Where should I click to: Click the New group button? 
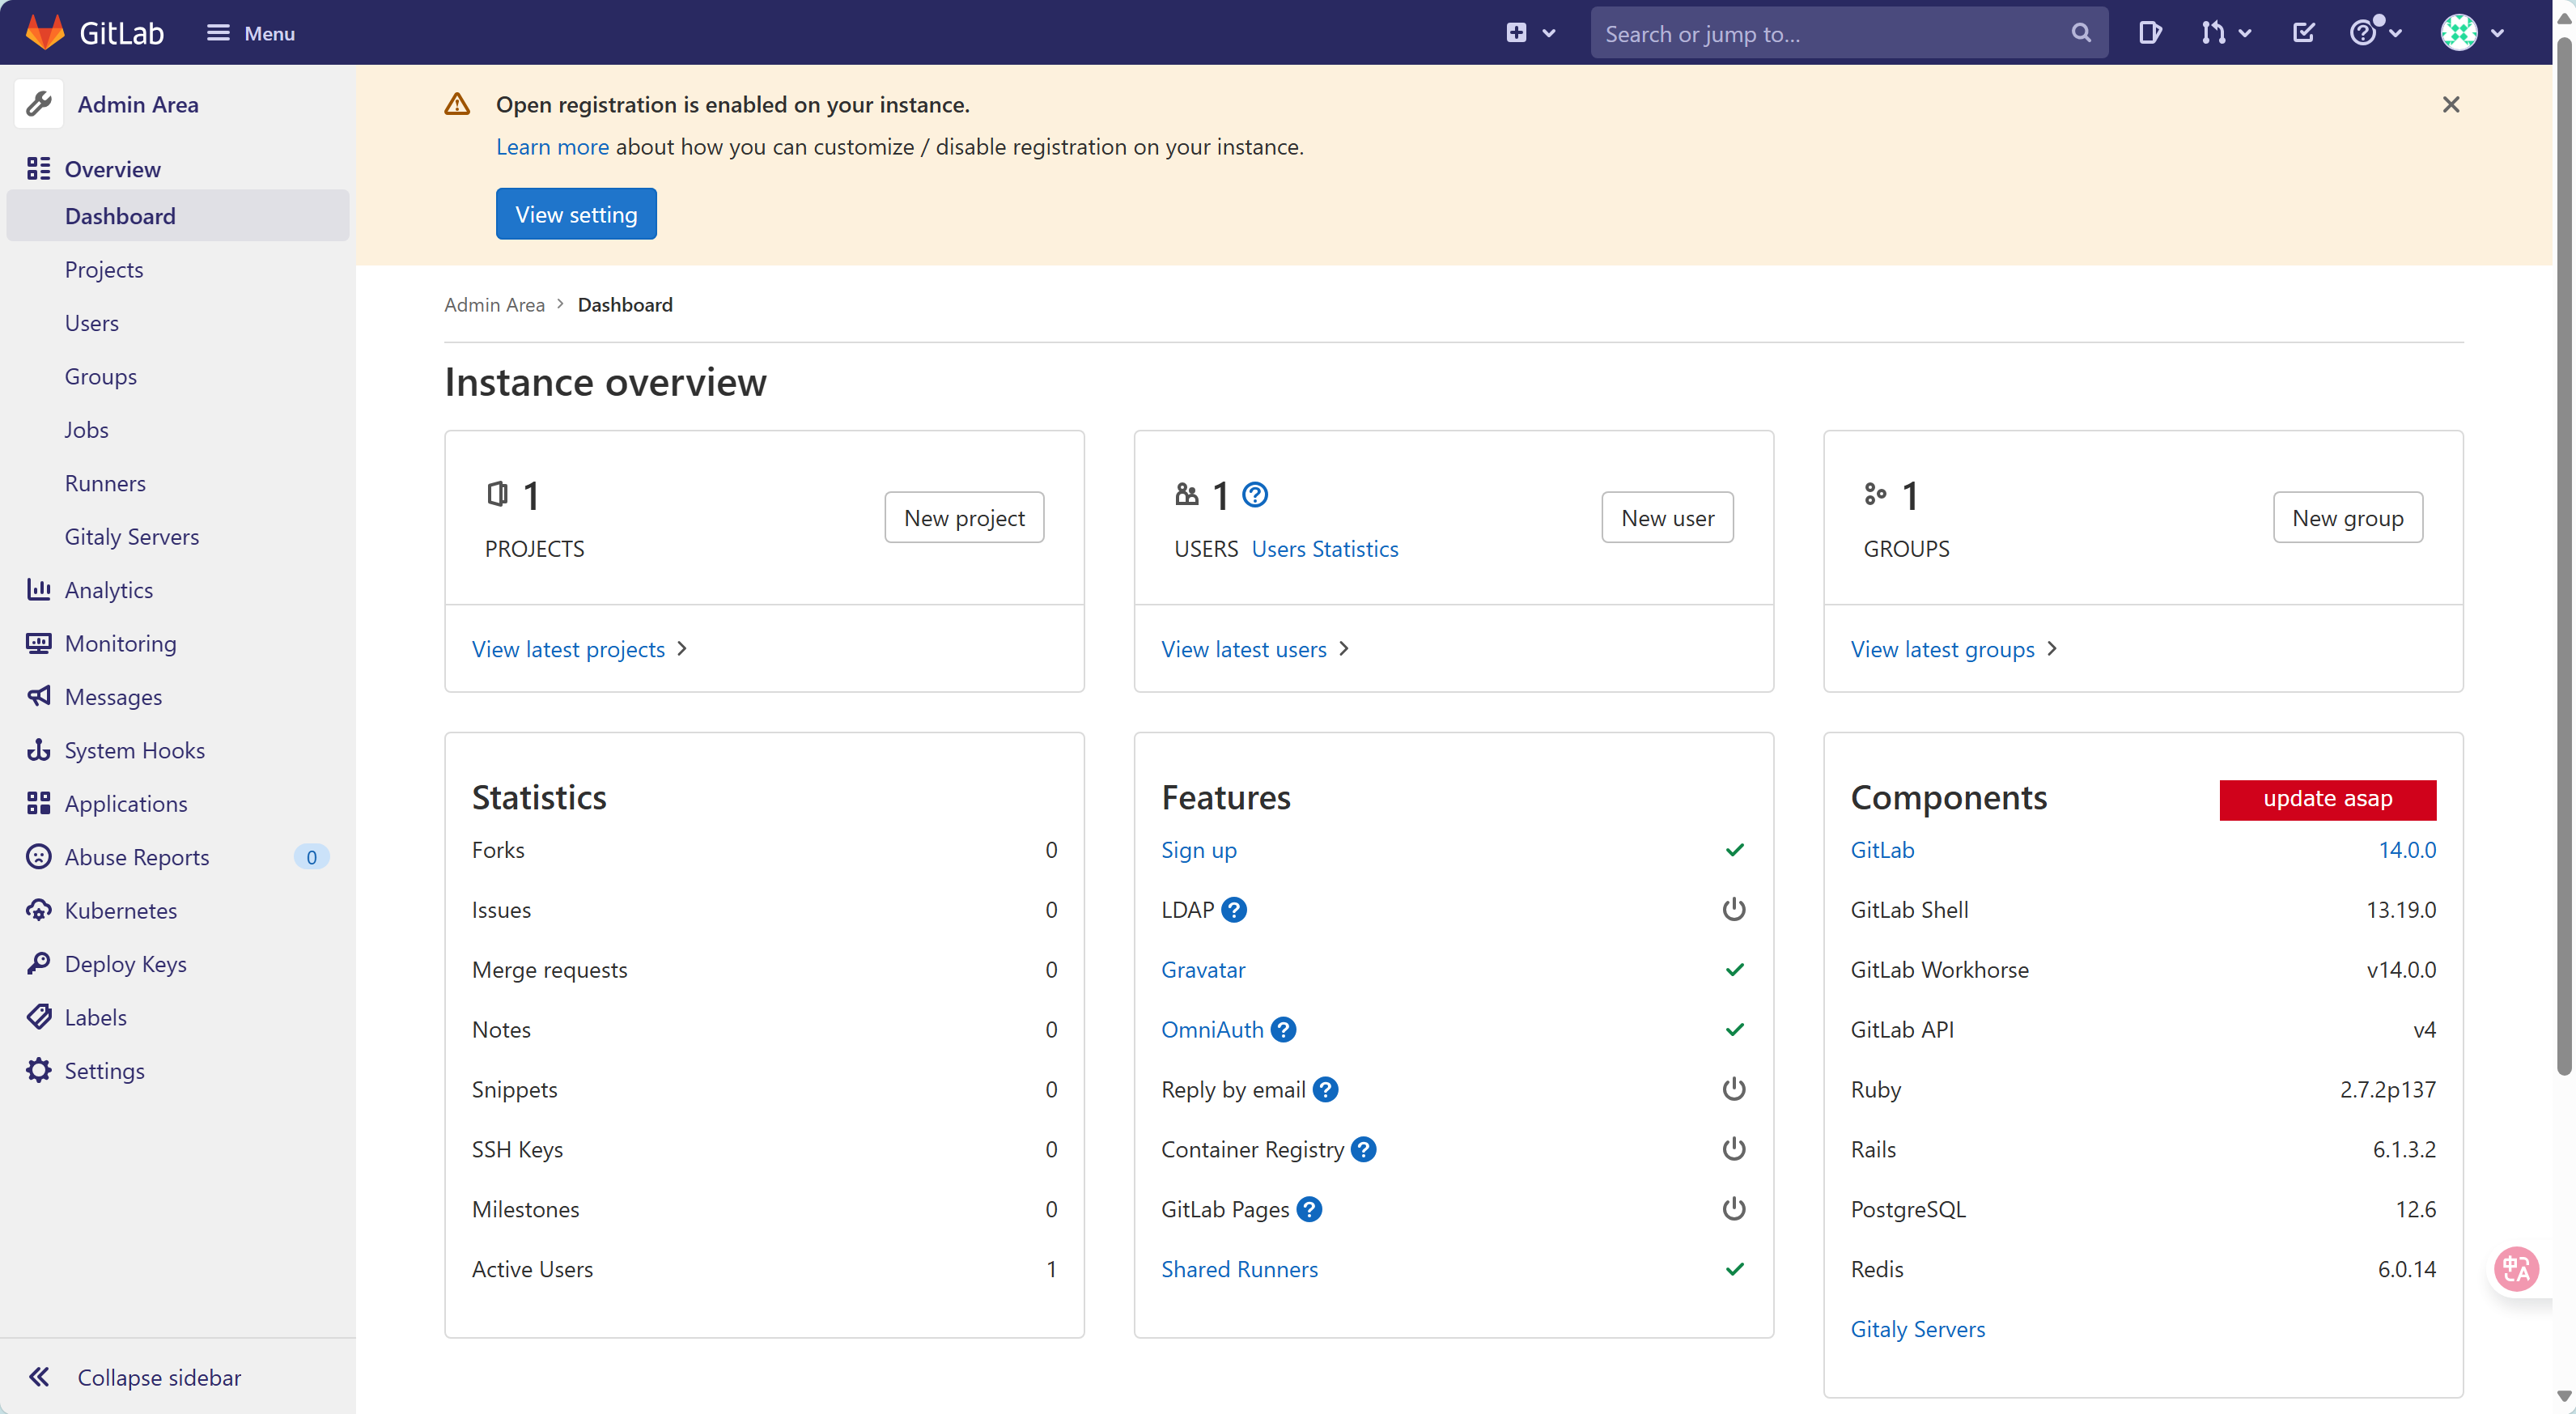(x=2347, y=518)
